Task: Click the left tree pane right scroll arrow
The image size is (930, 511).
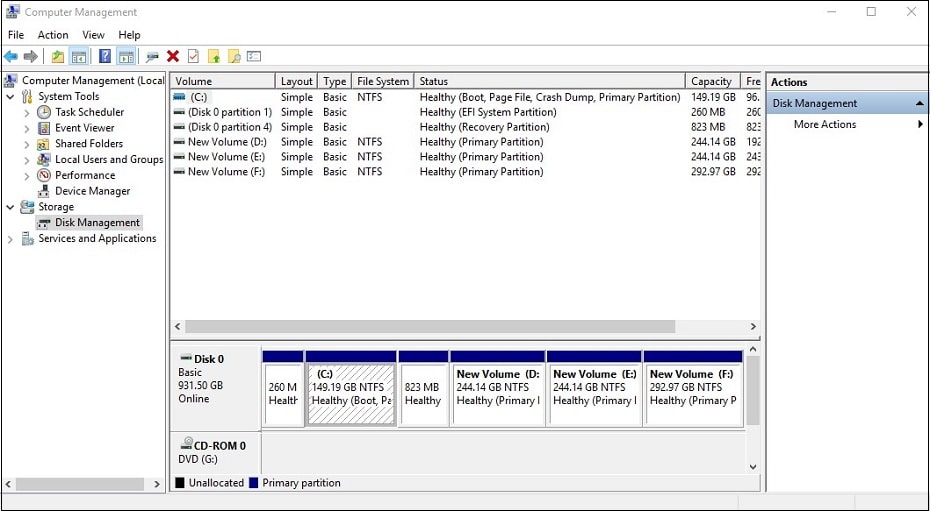Action: pyautogui.click(x=157, y=484)
